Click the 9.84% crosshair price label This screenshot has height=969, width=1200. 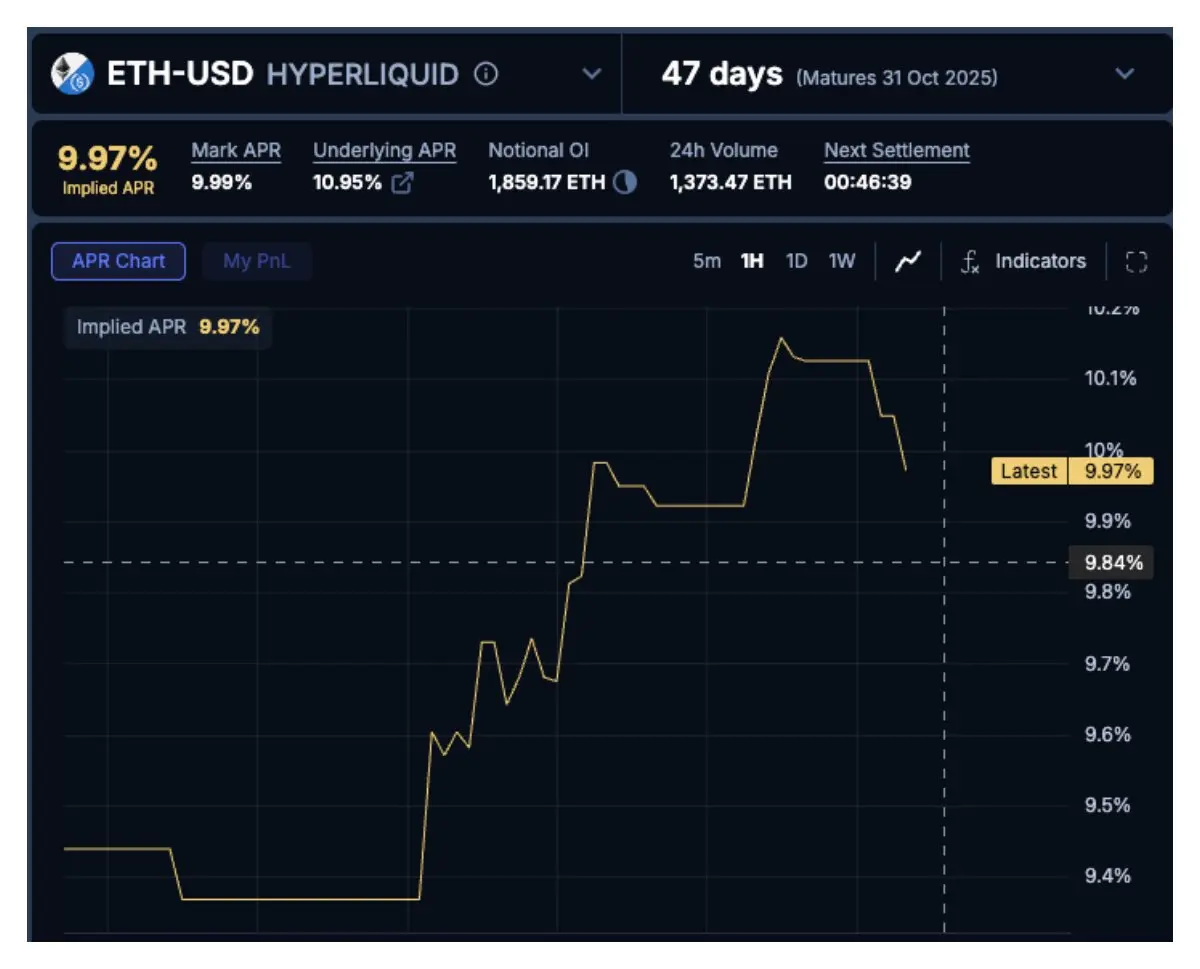point(1113,562)
